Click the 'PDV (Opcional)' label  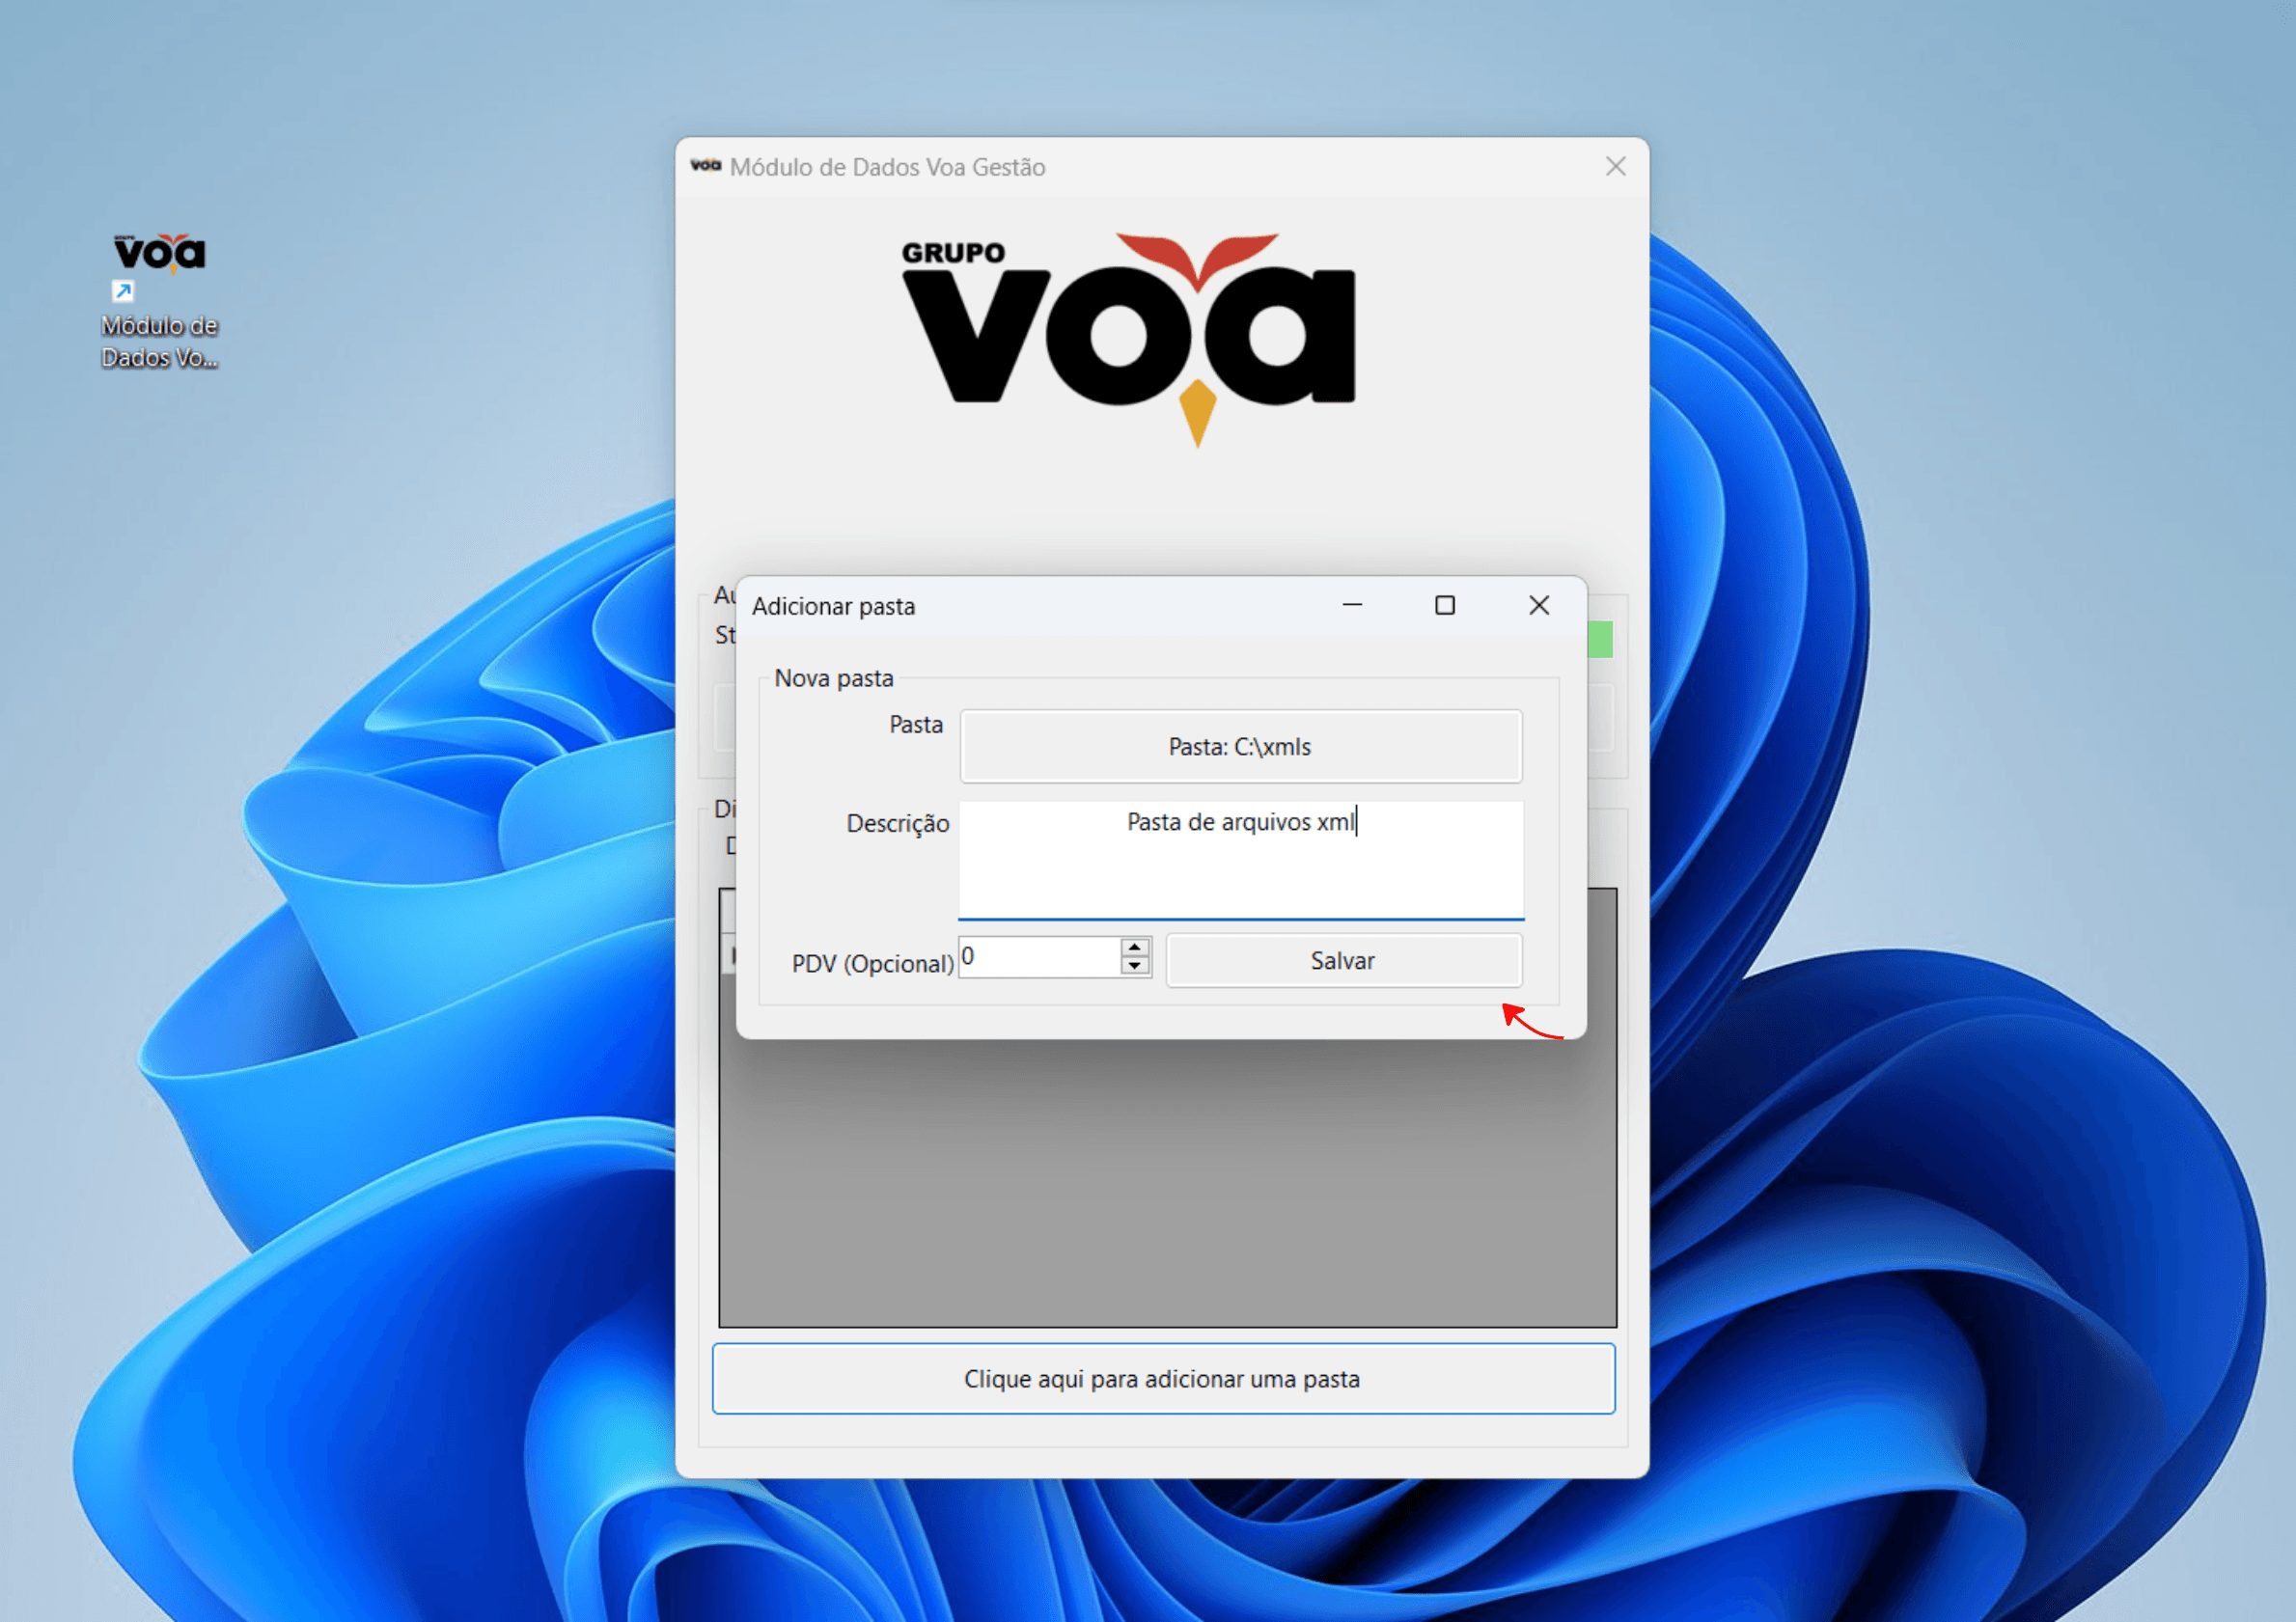tap(873, 963)
